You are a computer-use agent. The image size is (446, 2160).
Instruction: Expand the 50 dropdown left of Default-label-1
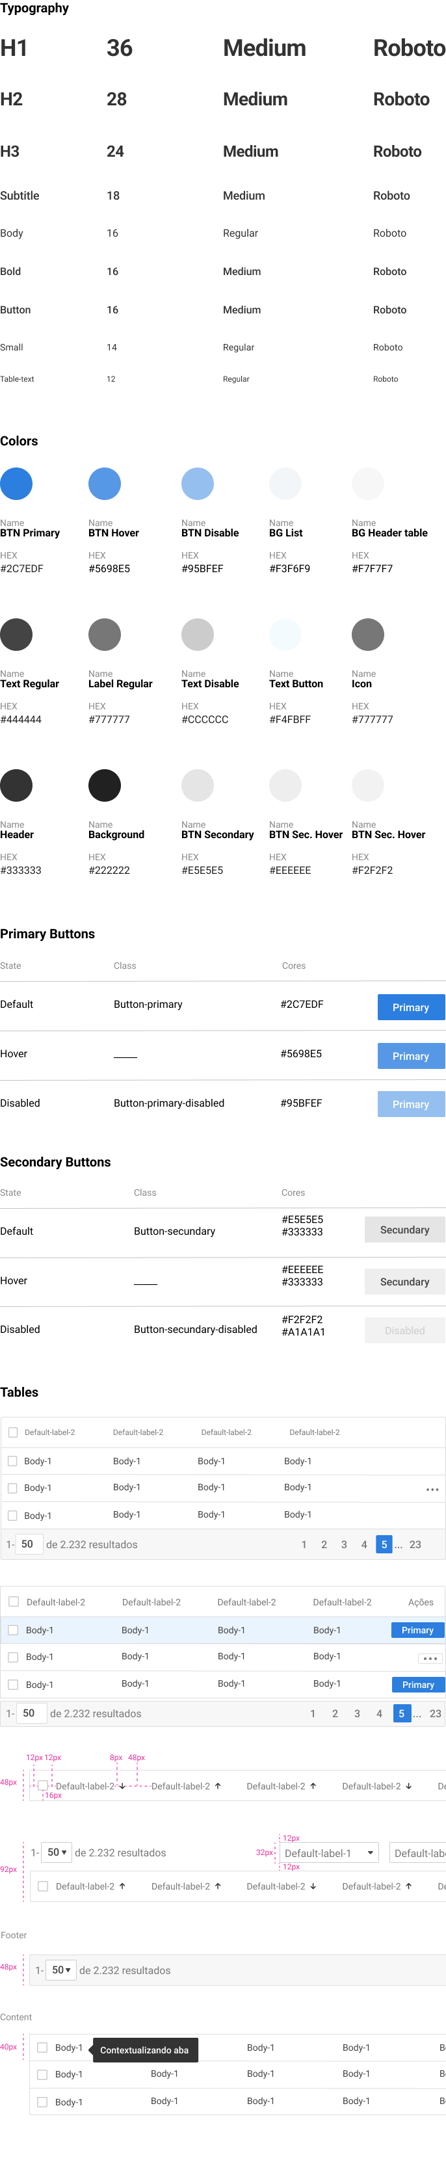[x=57, y=1853]
